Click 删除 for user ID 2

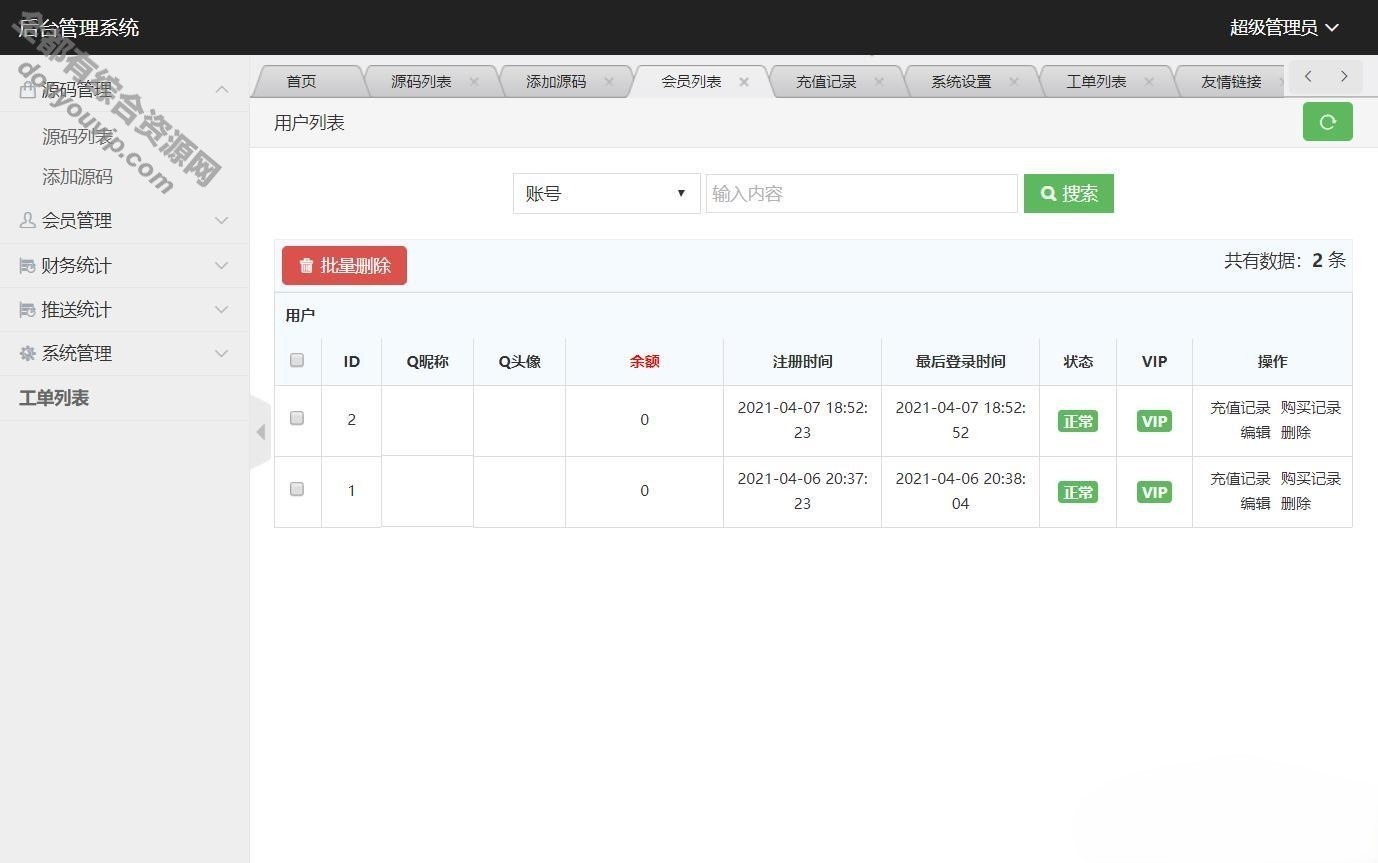point(1296,432)
